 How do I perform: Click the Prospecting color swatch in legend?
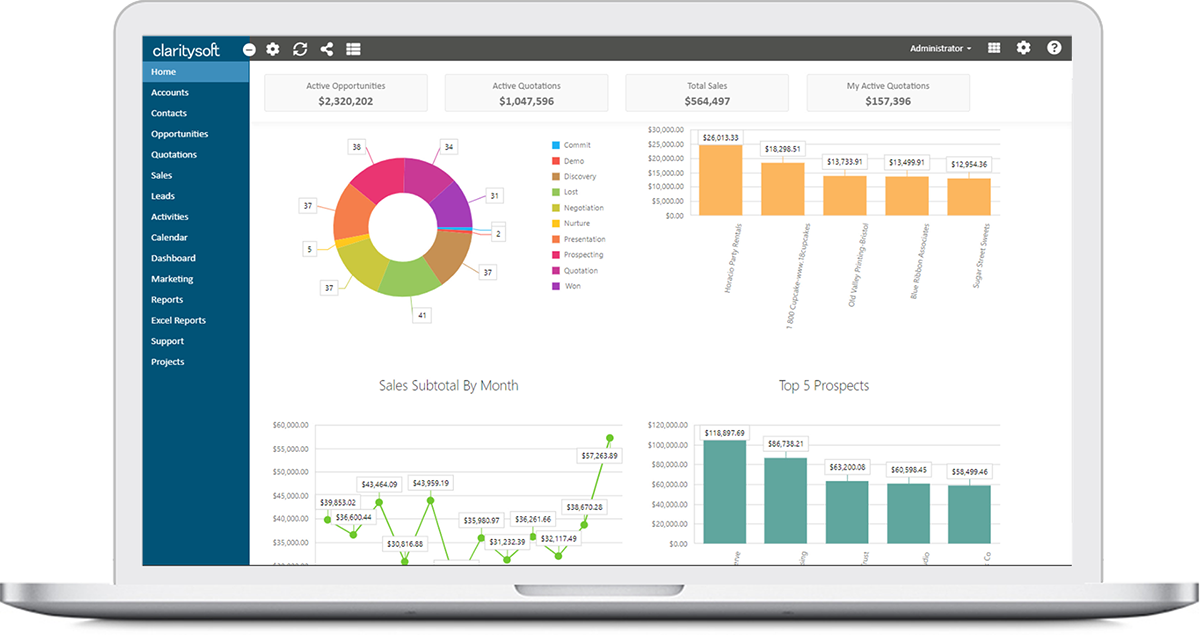click(x=555, y=255)
